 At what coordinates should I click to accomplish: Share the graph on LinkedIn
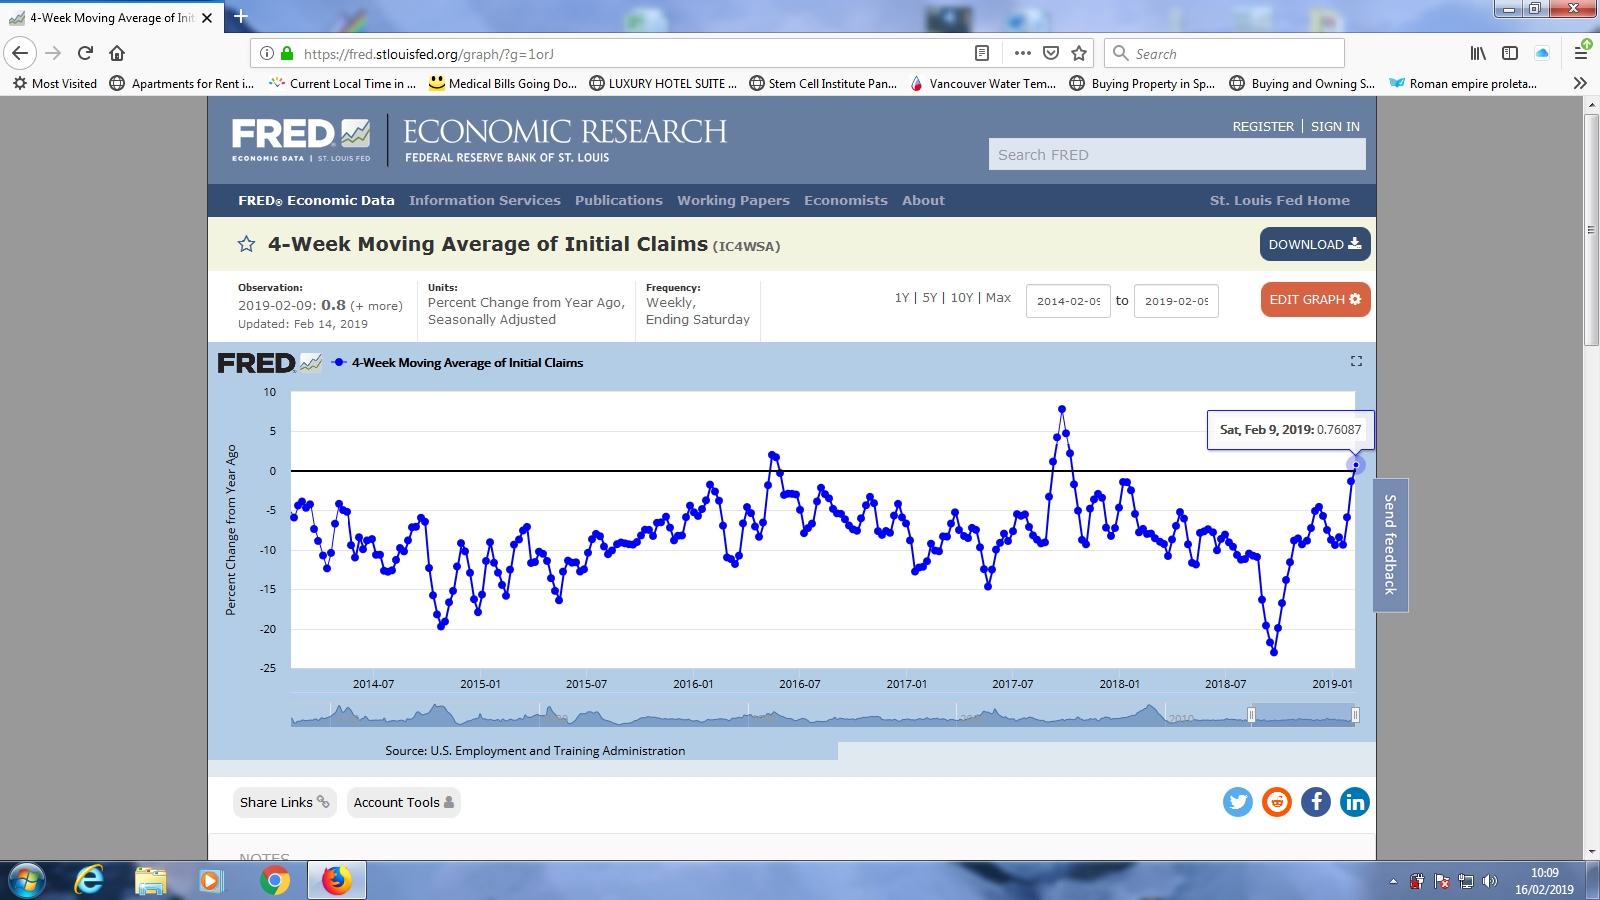(1354, 802)
